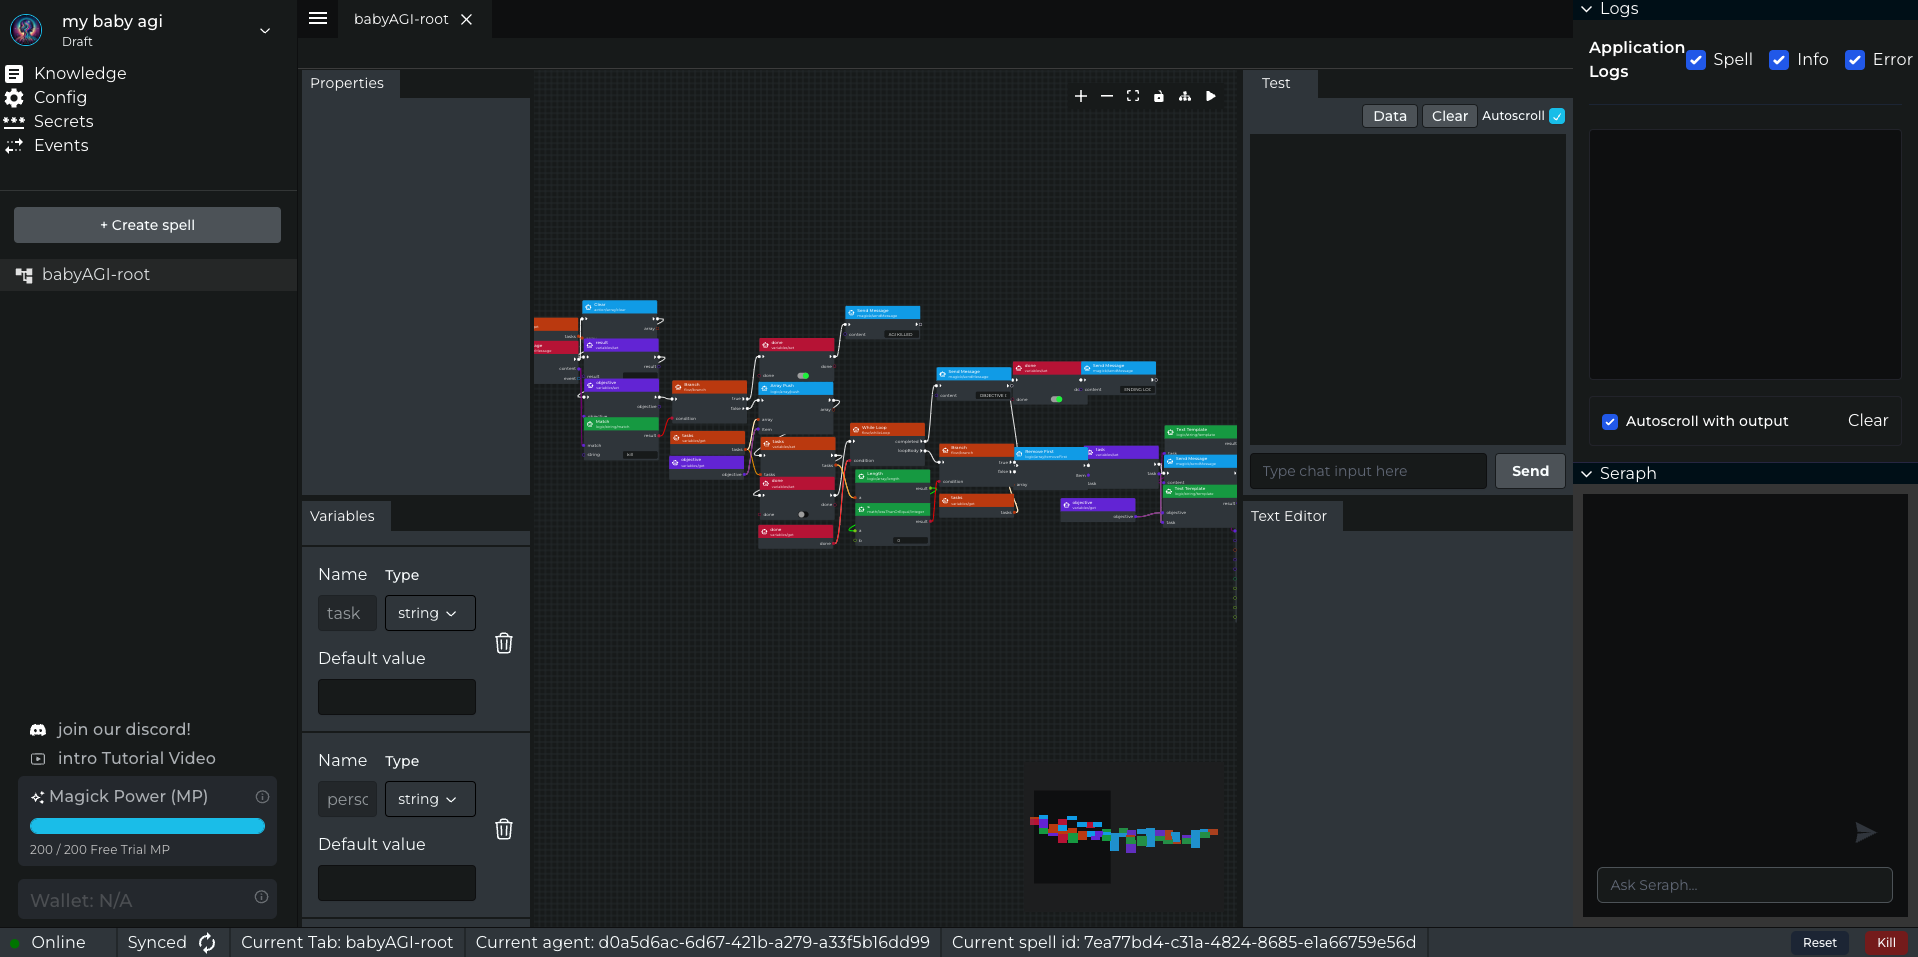Click the Create spell button
The width and height of the screenshot is (1918, 957).
(x=147, y=225)
